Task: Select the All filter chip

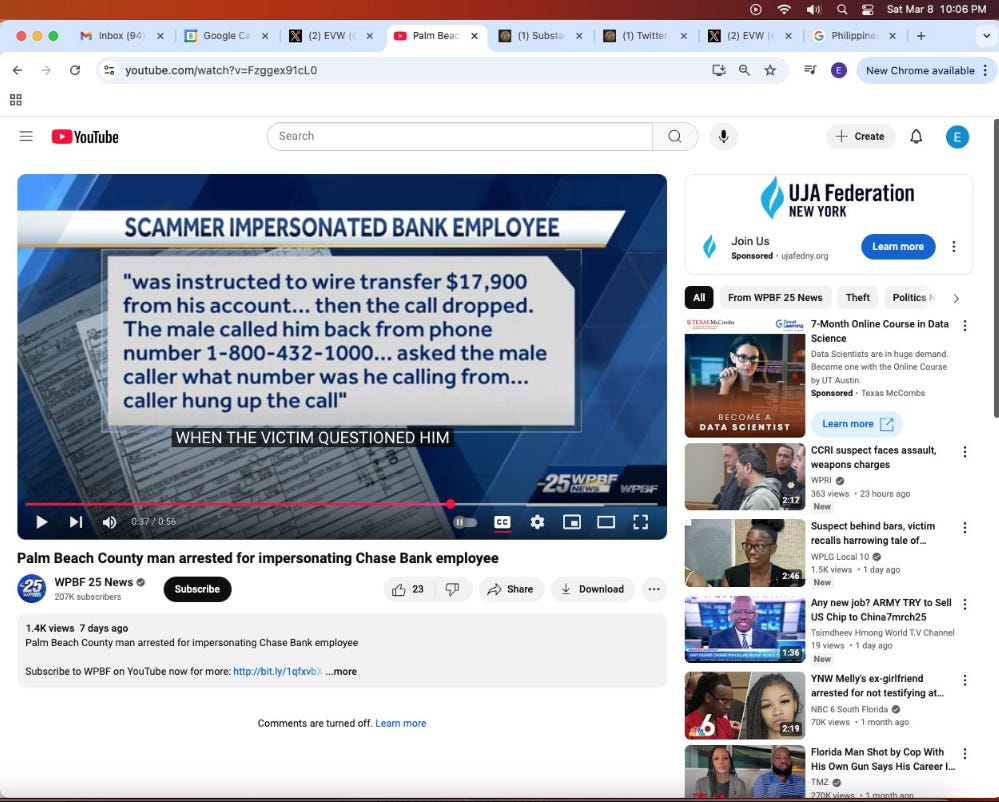Action: point(699,297)
